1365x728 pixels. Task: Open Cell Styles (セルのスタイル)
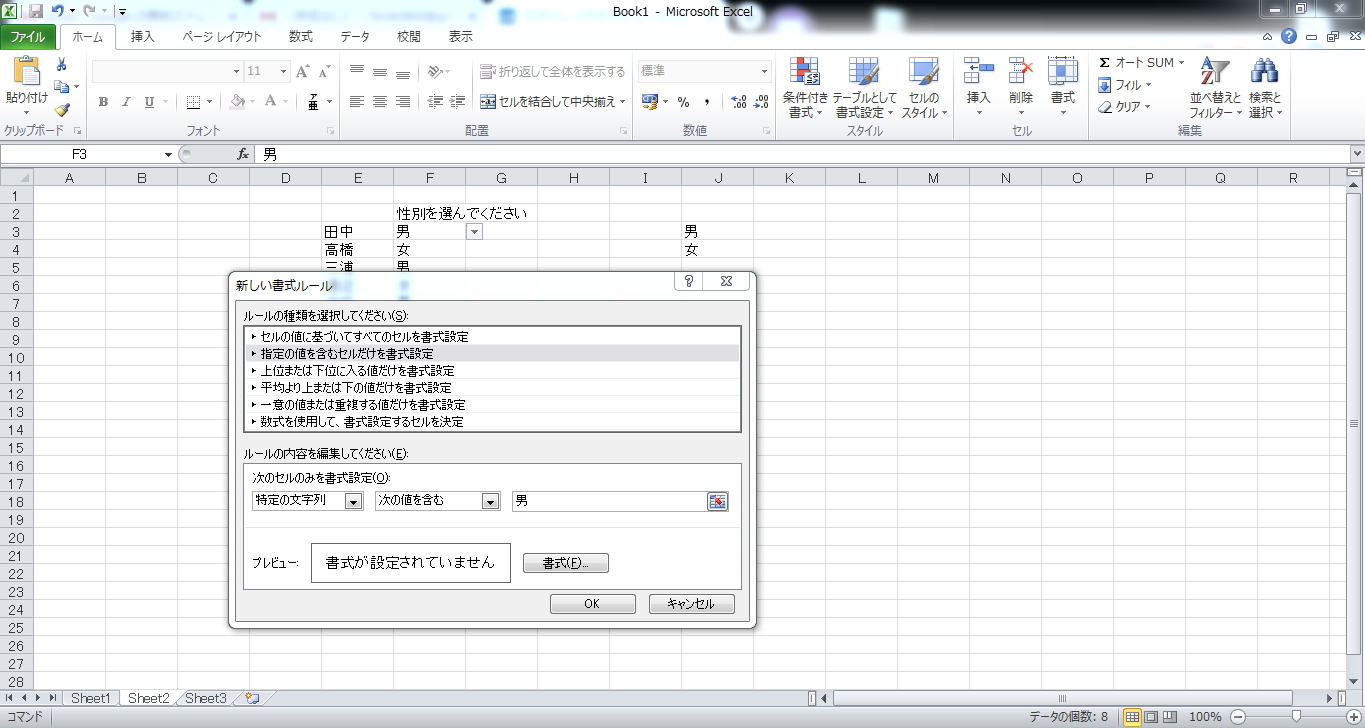click(x=924, y=88)
